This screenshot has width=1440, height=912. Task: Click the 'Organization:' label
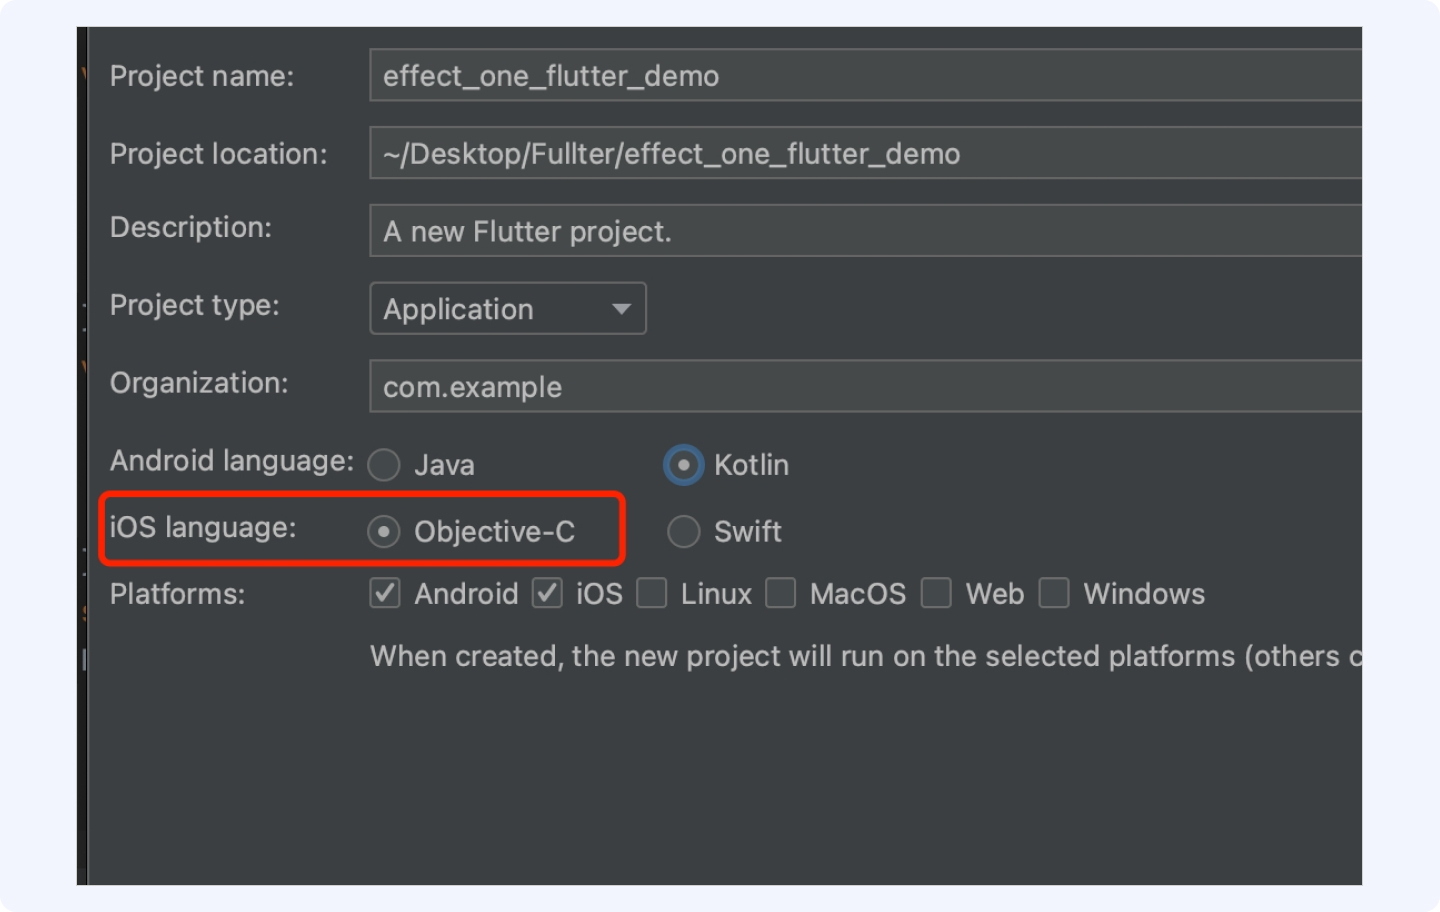199,383
